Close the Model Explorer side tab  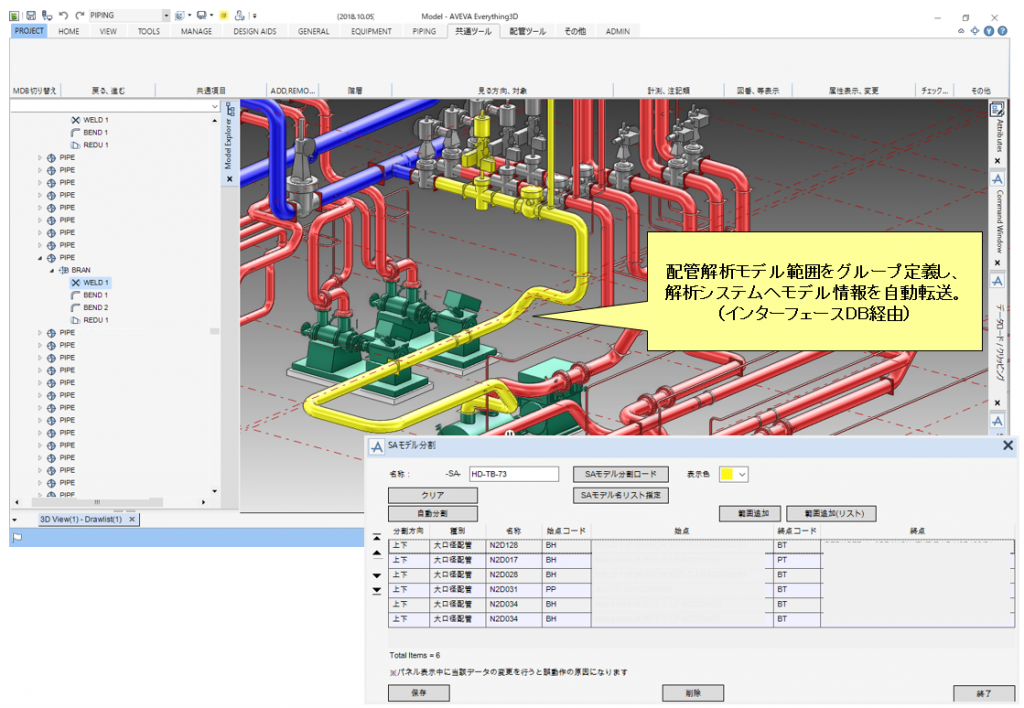(229, 178)
